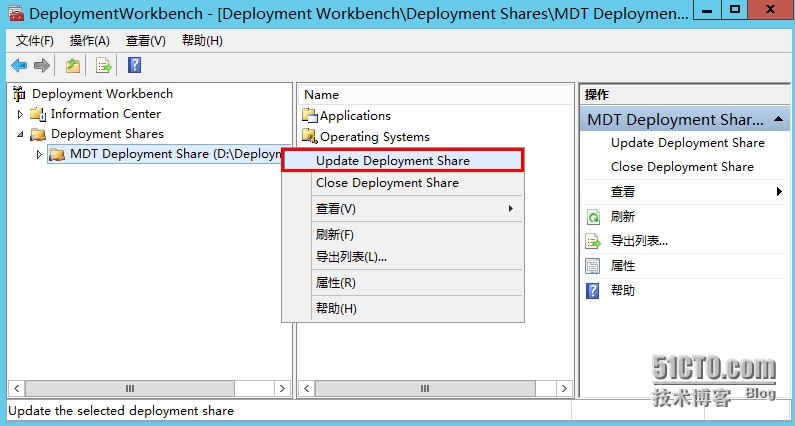This screenshot has width=795, height=426.
Task: Click 属性 in the actions pane
Action: point(623,266)
